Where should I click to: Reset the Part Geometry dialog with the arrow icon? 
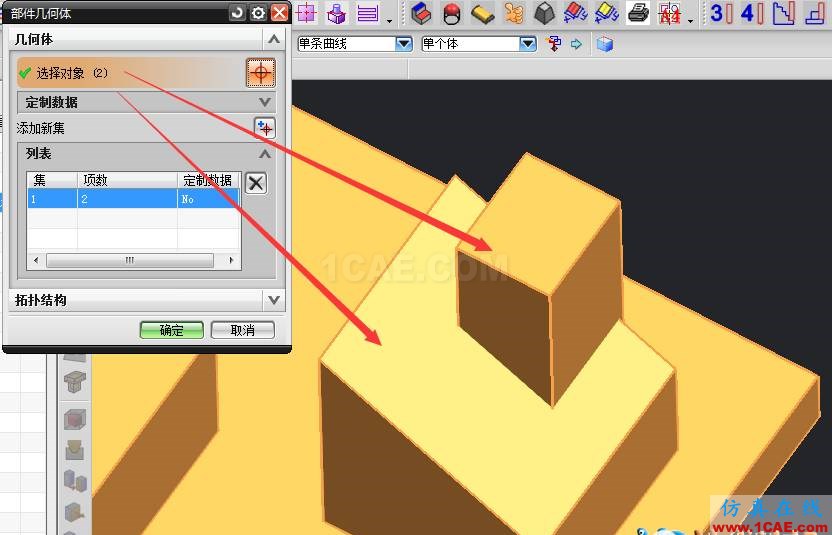pyautogui.click(x=237, y=13)
